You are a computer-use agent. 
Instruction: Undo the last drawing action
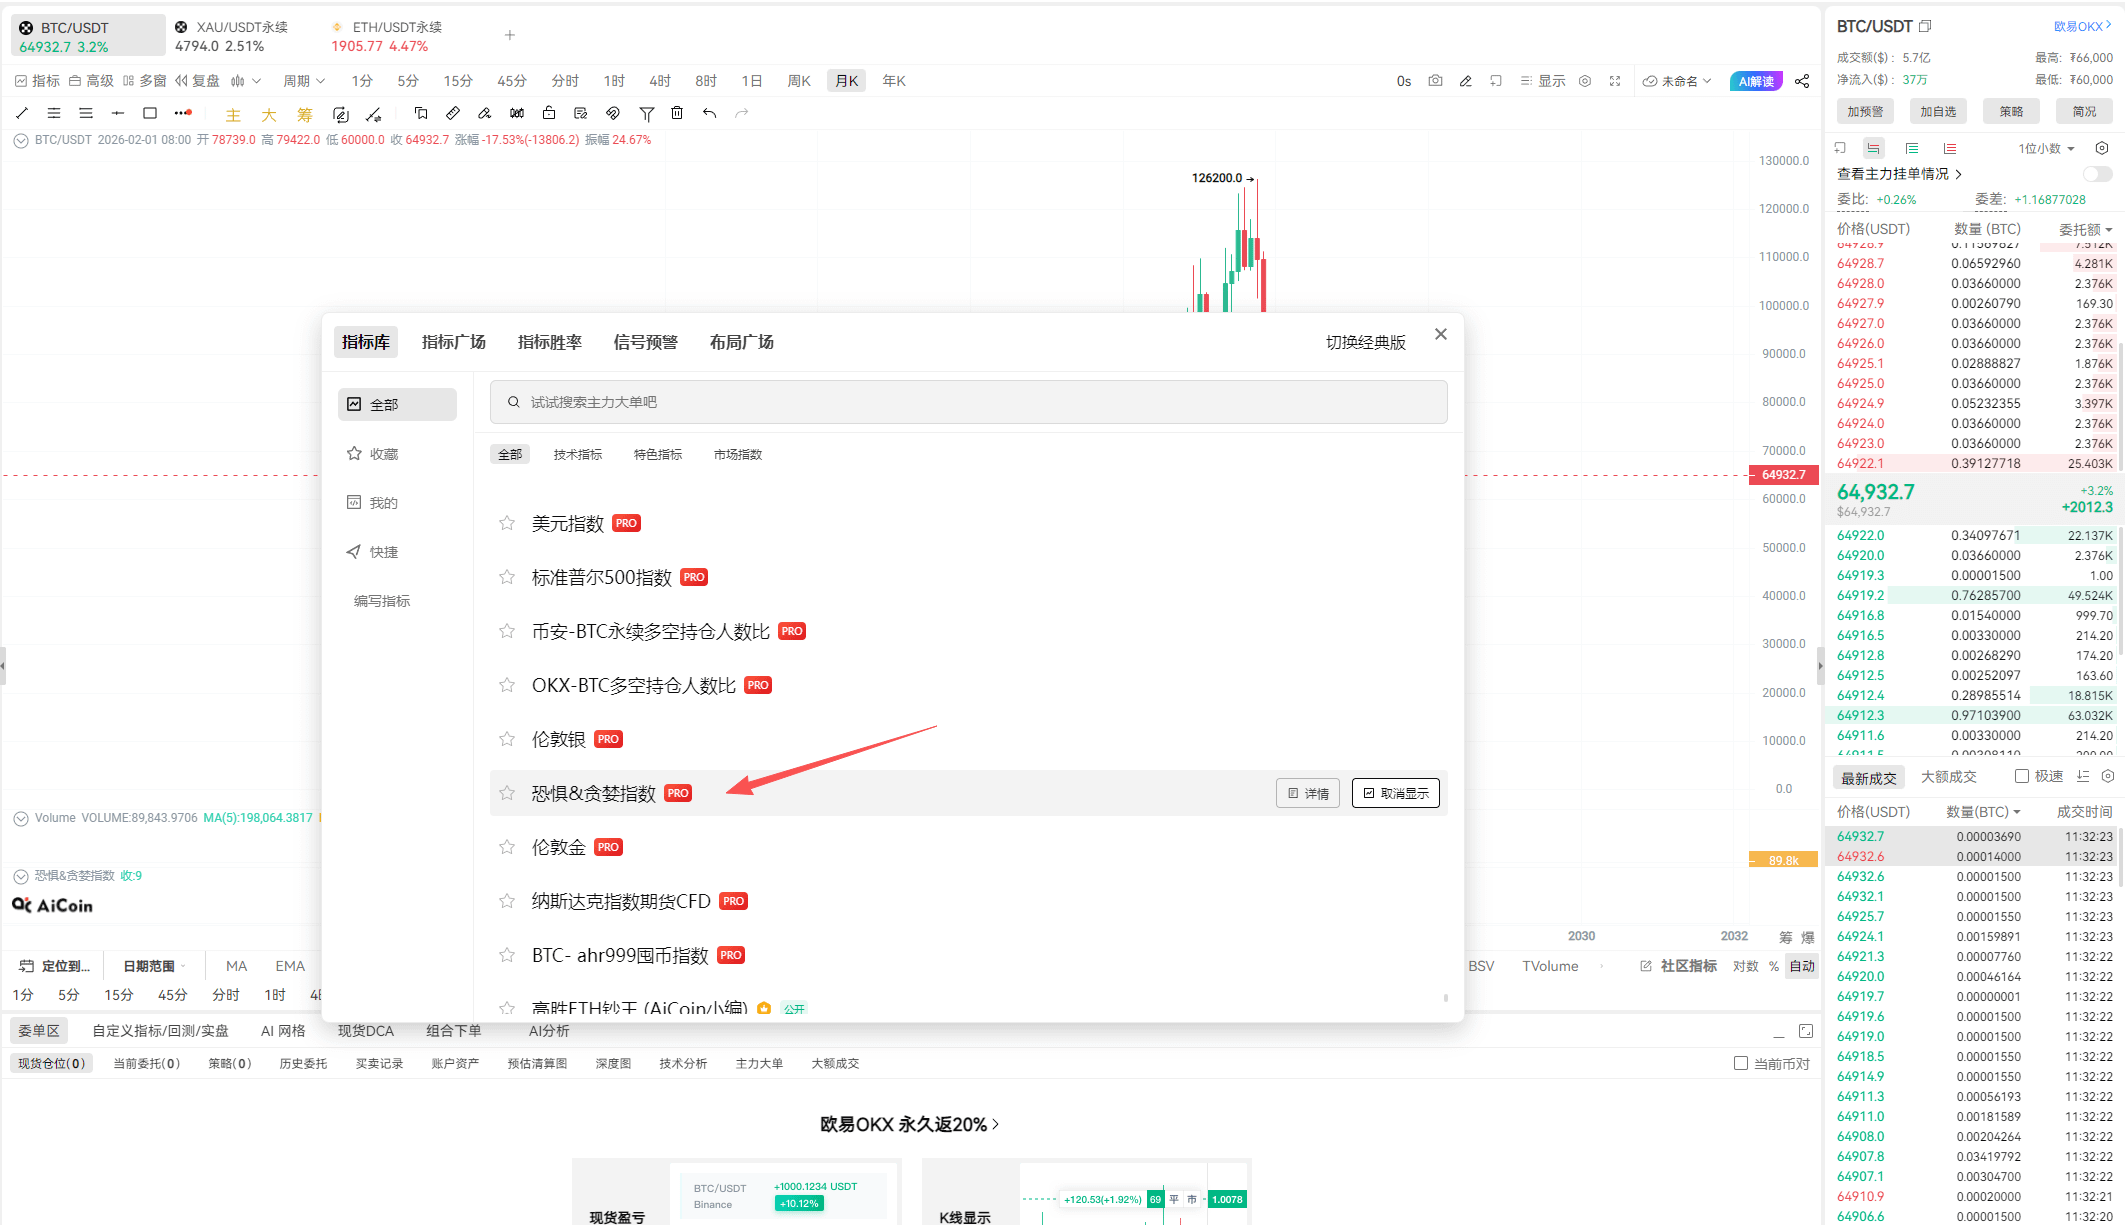click(710, 113)
